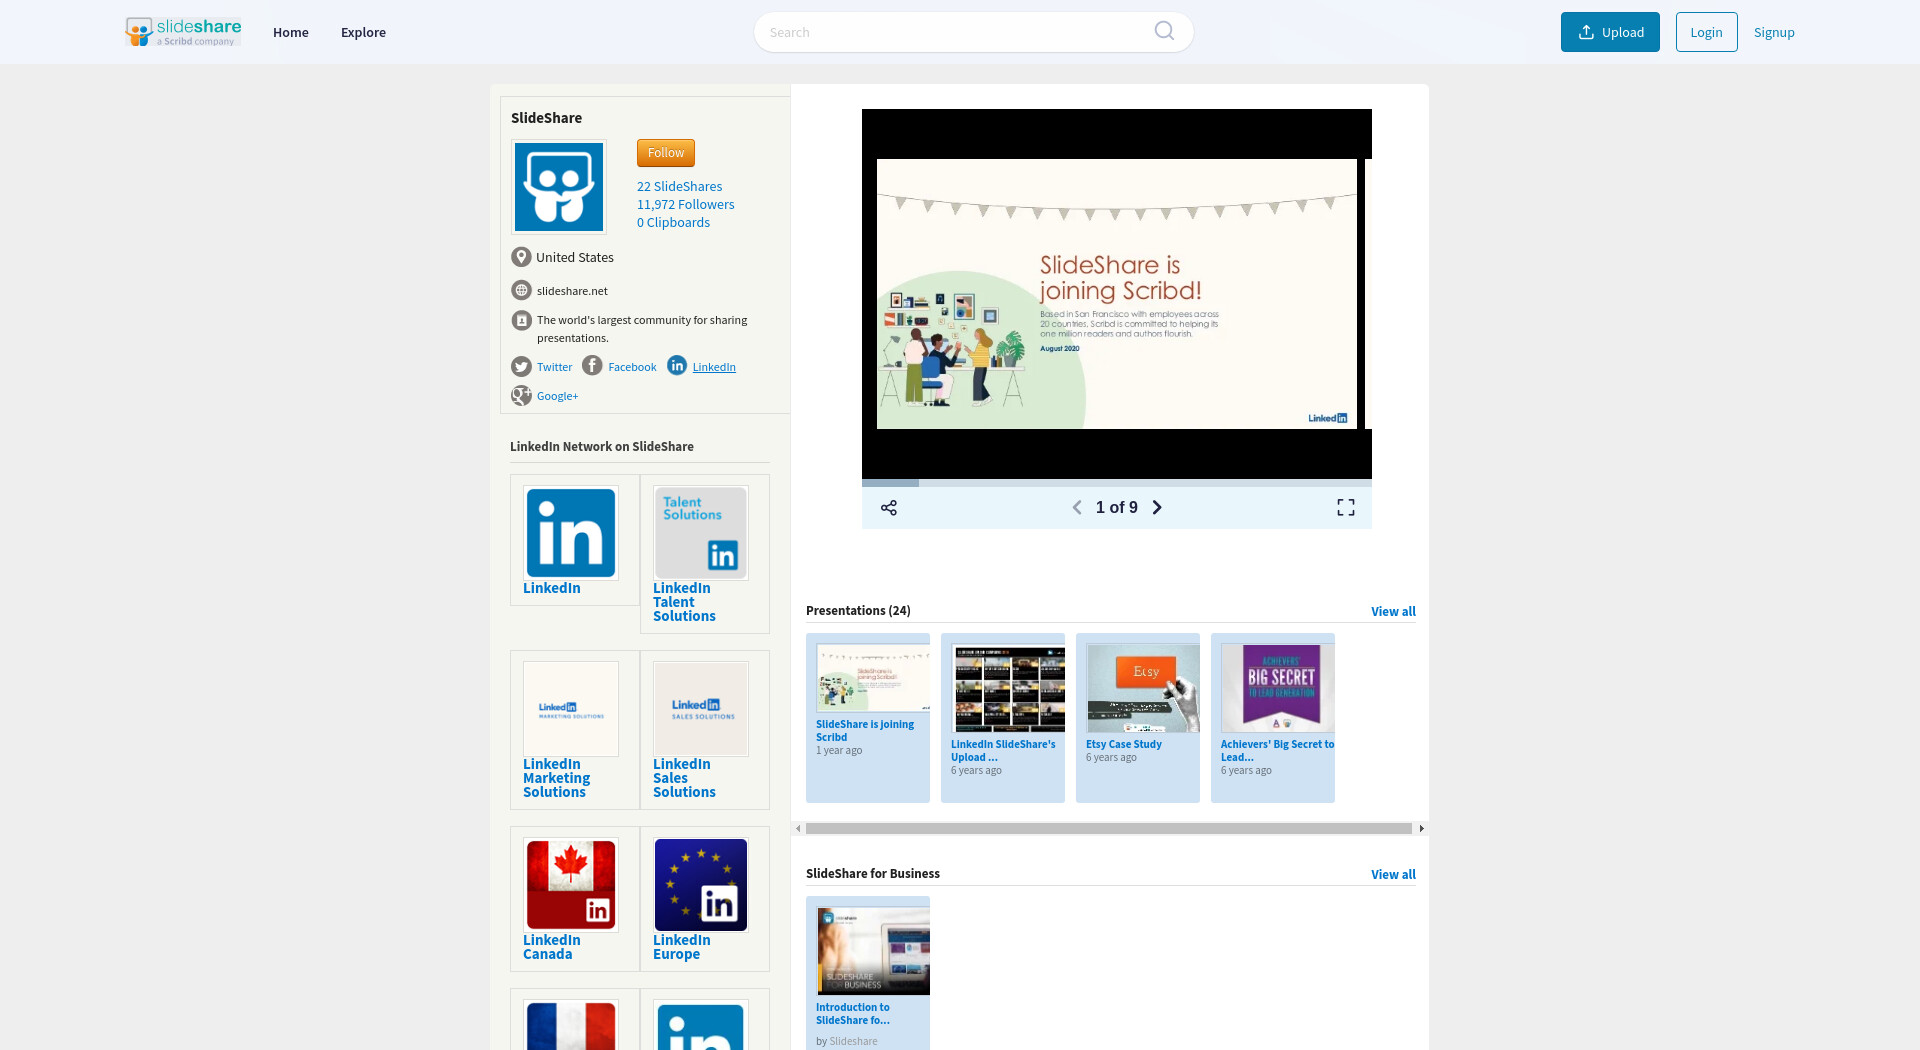Open LinkedIn Talent Solutions text link
1920x1050 pixels.
(684, 602)
